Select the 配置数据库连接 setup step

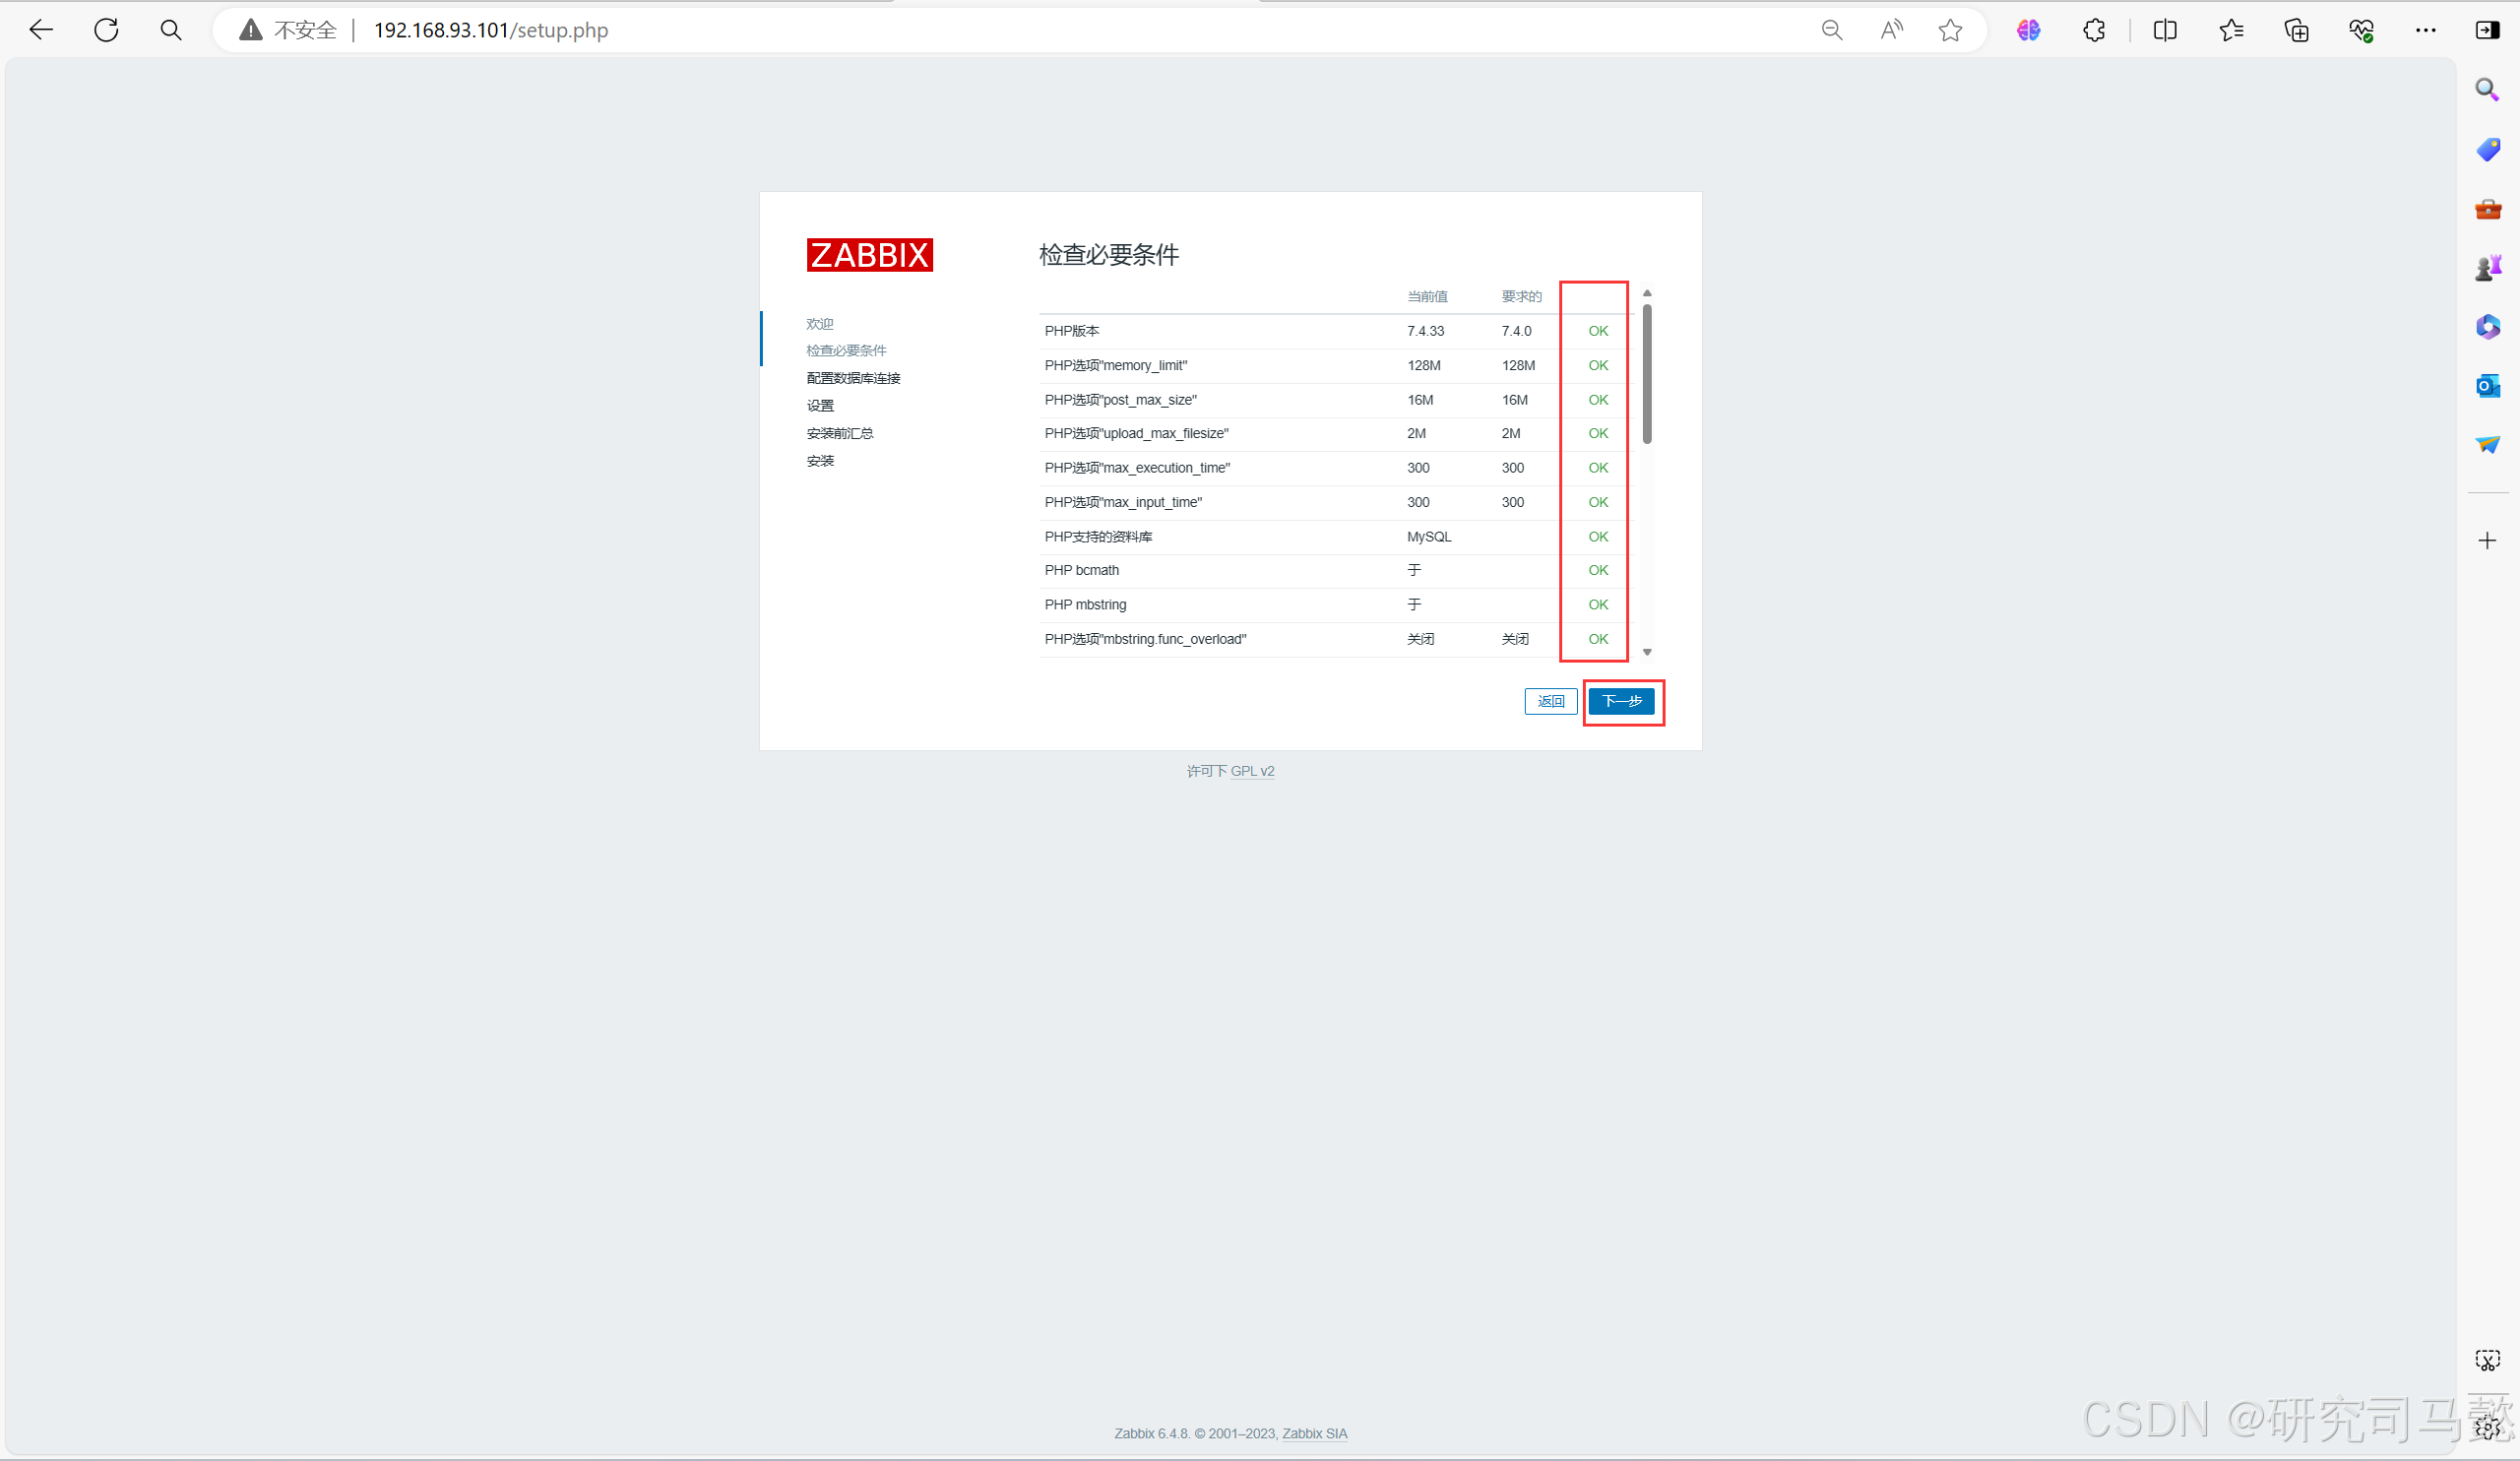coord(853,378)
